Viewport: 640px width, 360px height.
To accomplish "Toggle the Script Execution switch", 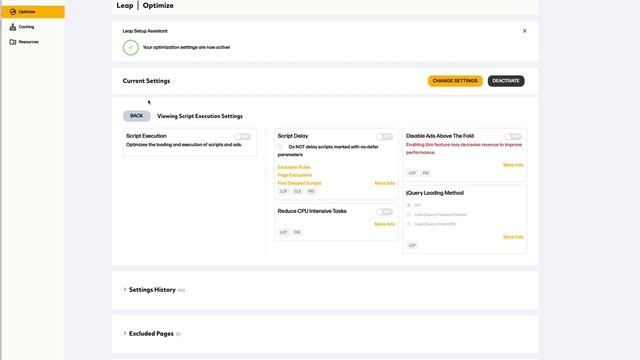I will [x=242, y=137].
